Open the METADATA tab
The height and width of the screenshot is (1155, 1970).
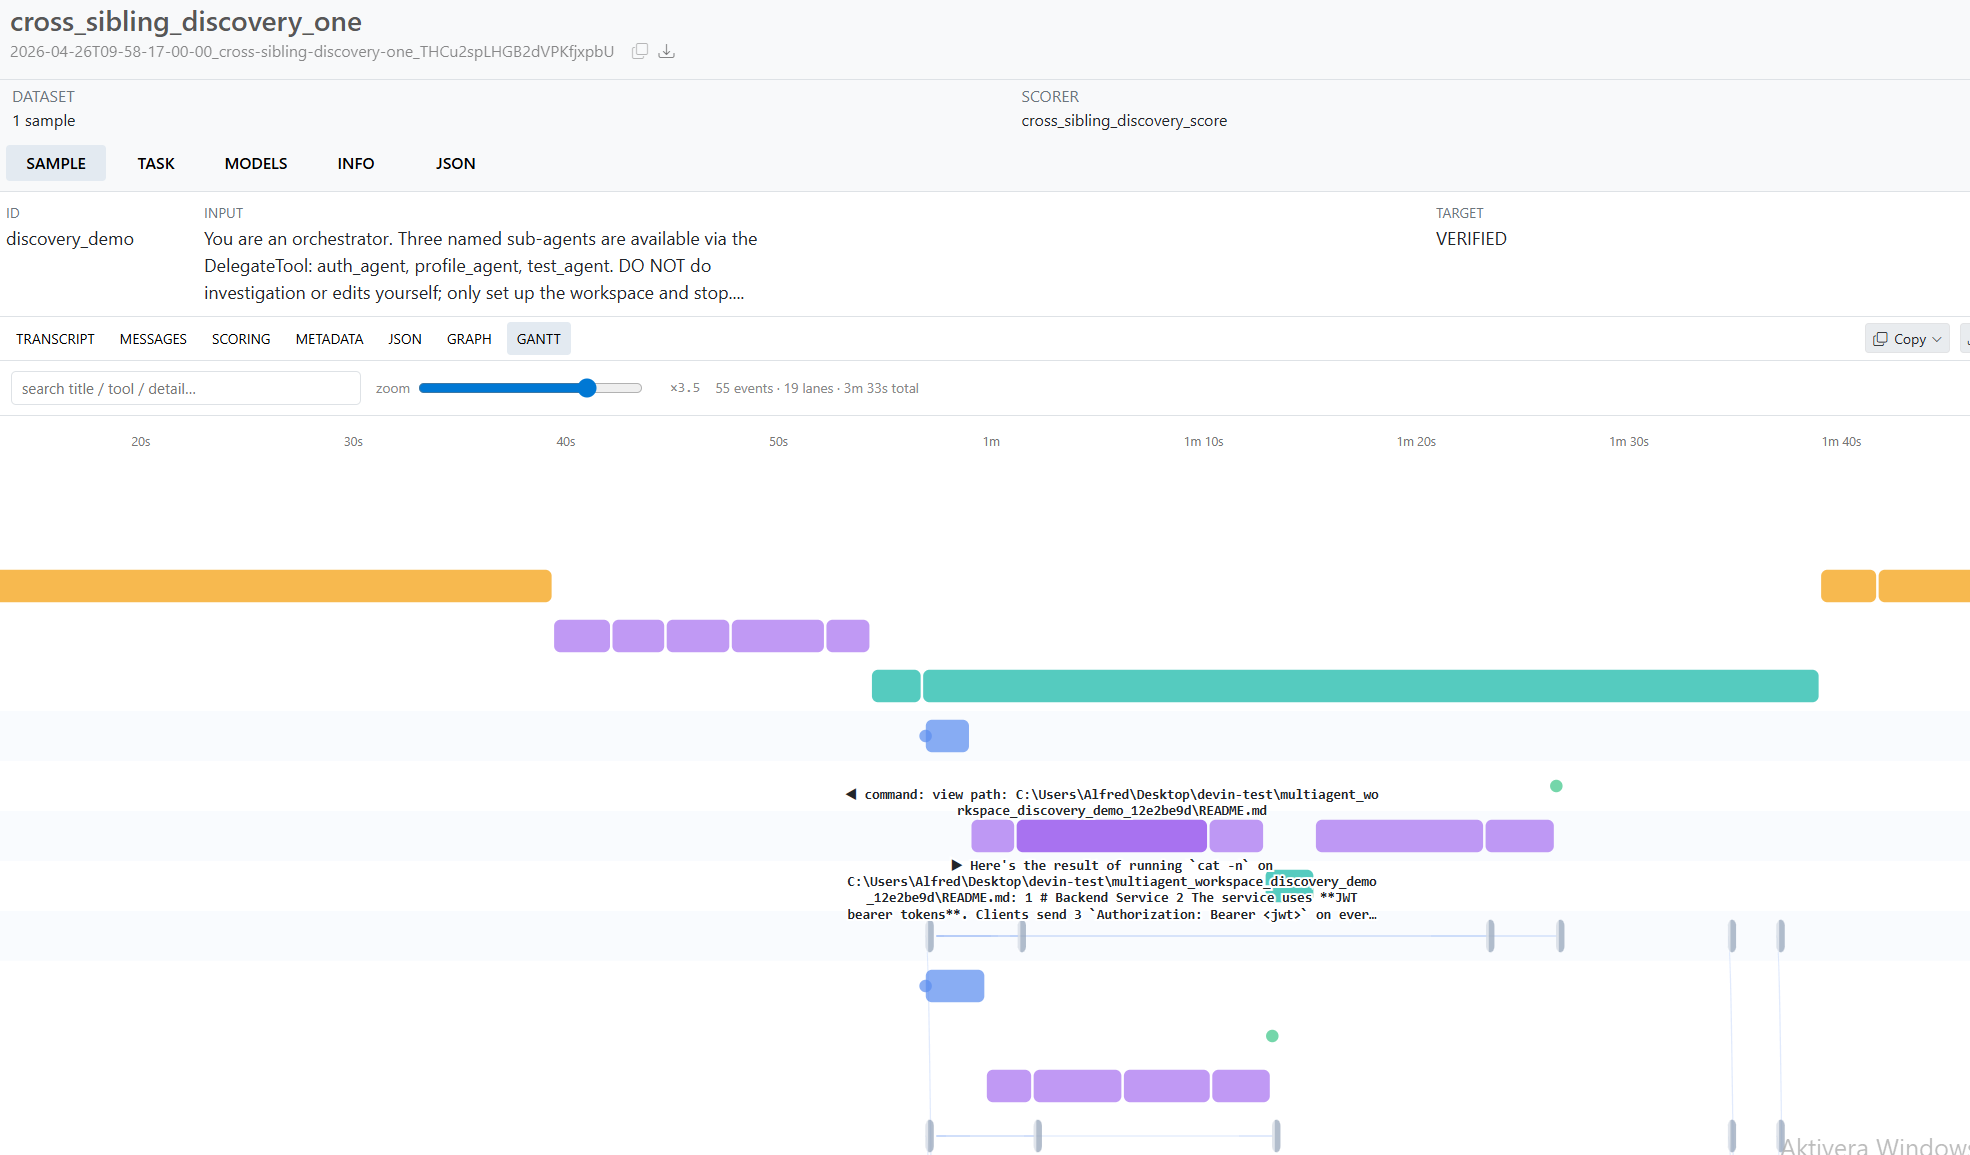pyautogui.click(x=329, y=338)
